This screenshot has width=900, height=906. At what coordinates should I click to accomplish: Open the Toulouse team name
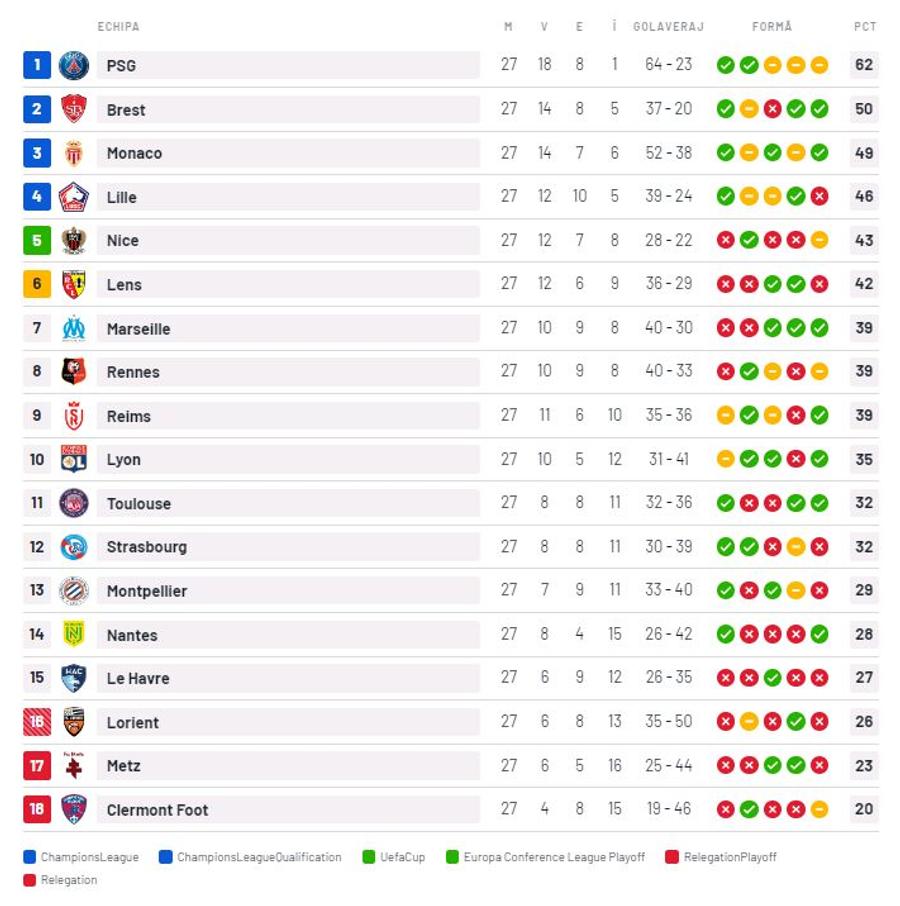pos(139,504)
